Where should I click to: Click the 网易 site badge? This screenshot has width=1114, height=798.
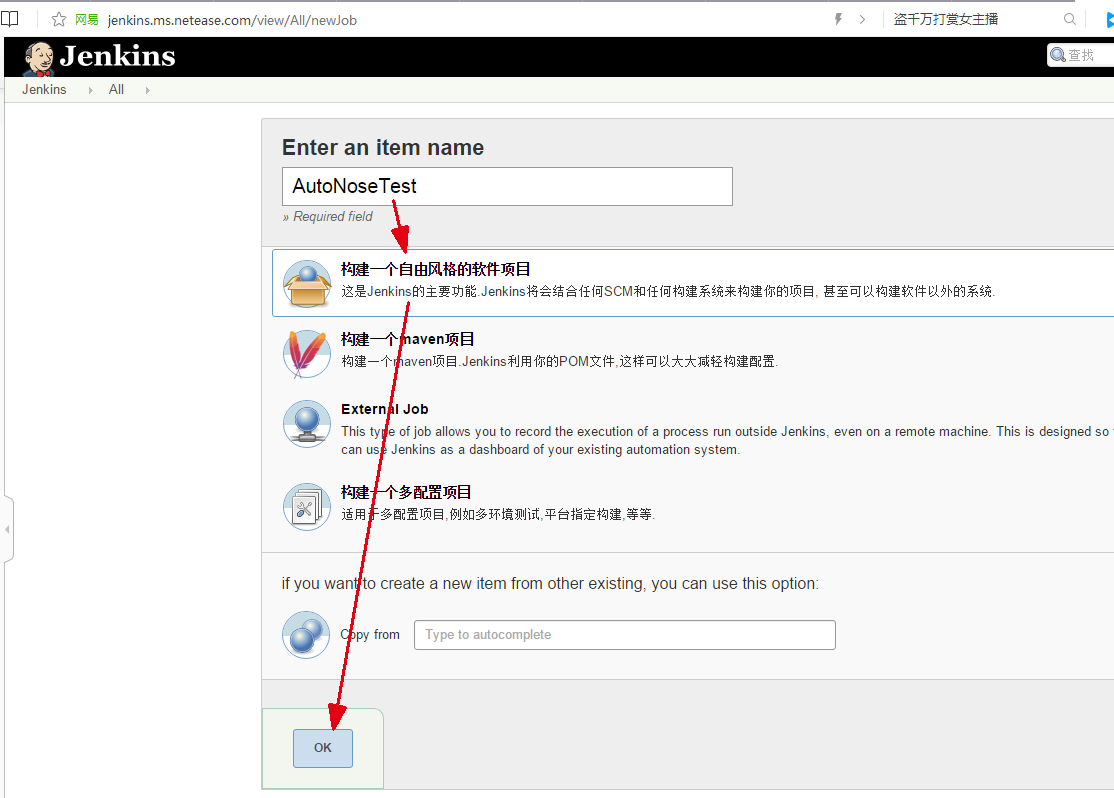point(87,19)
